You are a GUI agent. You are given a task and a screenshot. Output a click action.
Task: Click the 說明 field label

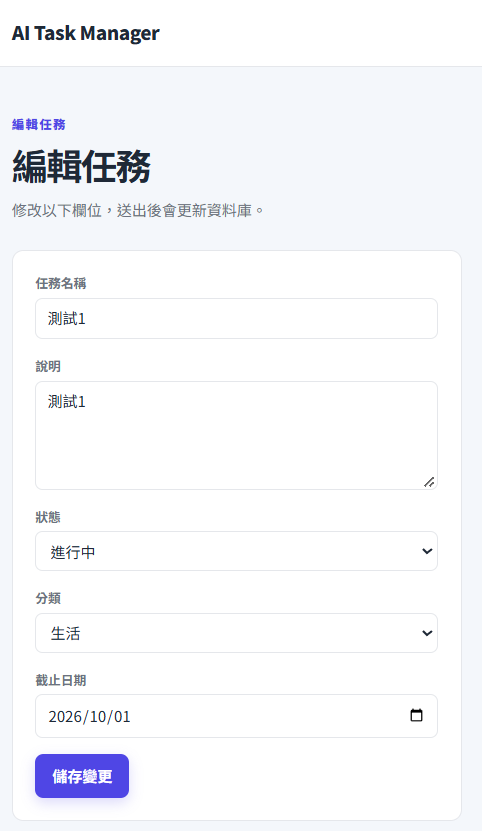(48, 366)
